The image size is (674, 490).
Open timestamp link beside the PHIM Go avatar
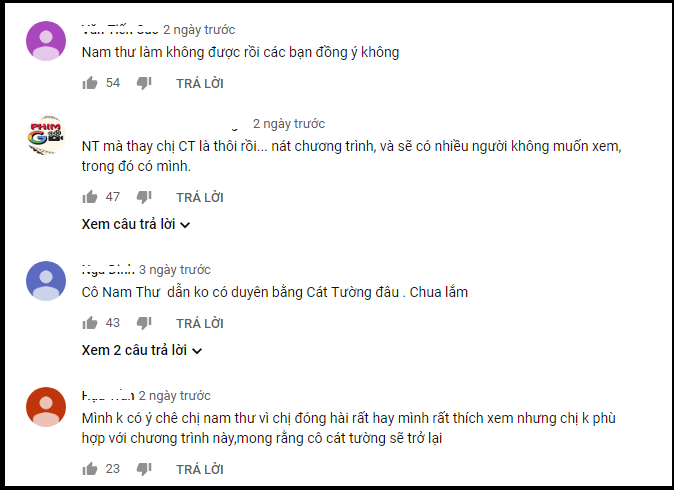point(289,124)
